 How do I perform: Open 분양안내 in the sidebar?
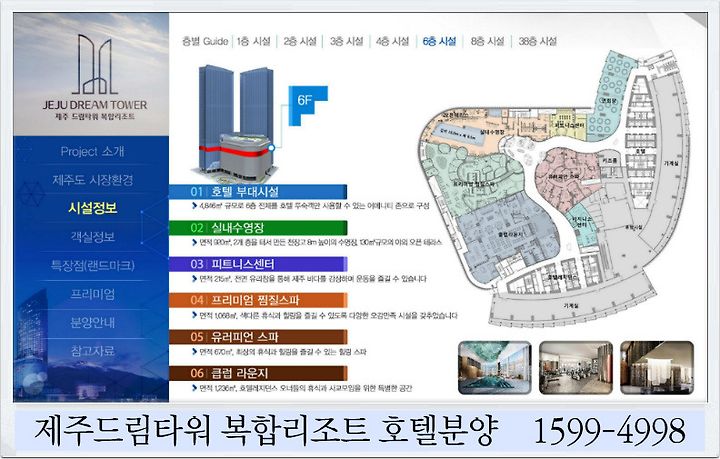[92, 322]
